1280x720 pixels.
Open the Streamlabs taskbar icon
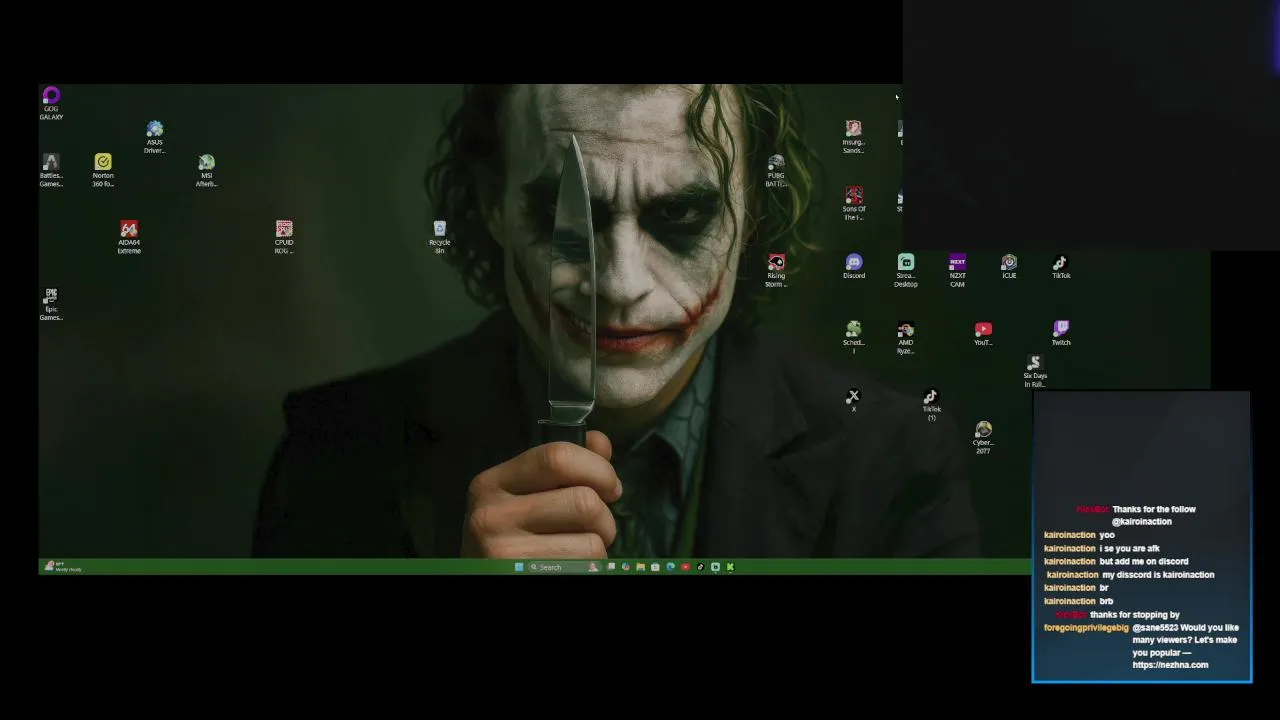[x=715, y=567]
